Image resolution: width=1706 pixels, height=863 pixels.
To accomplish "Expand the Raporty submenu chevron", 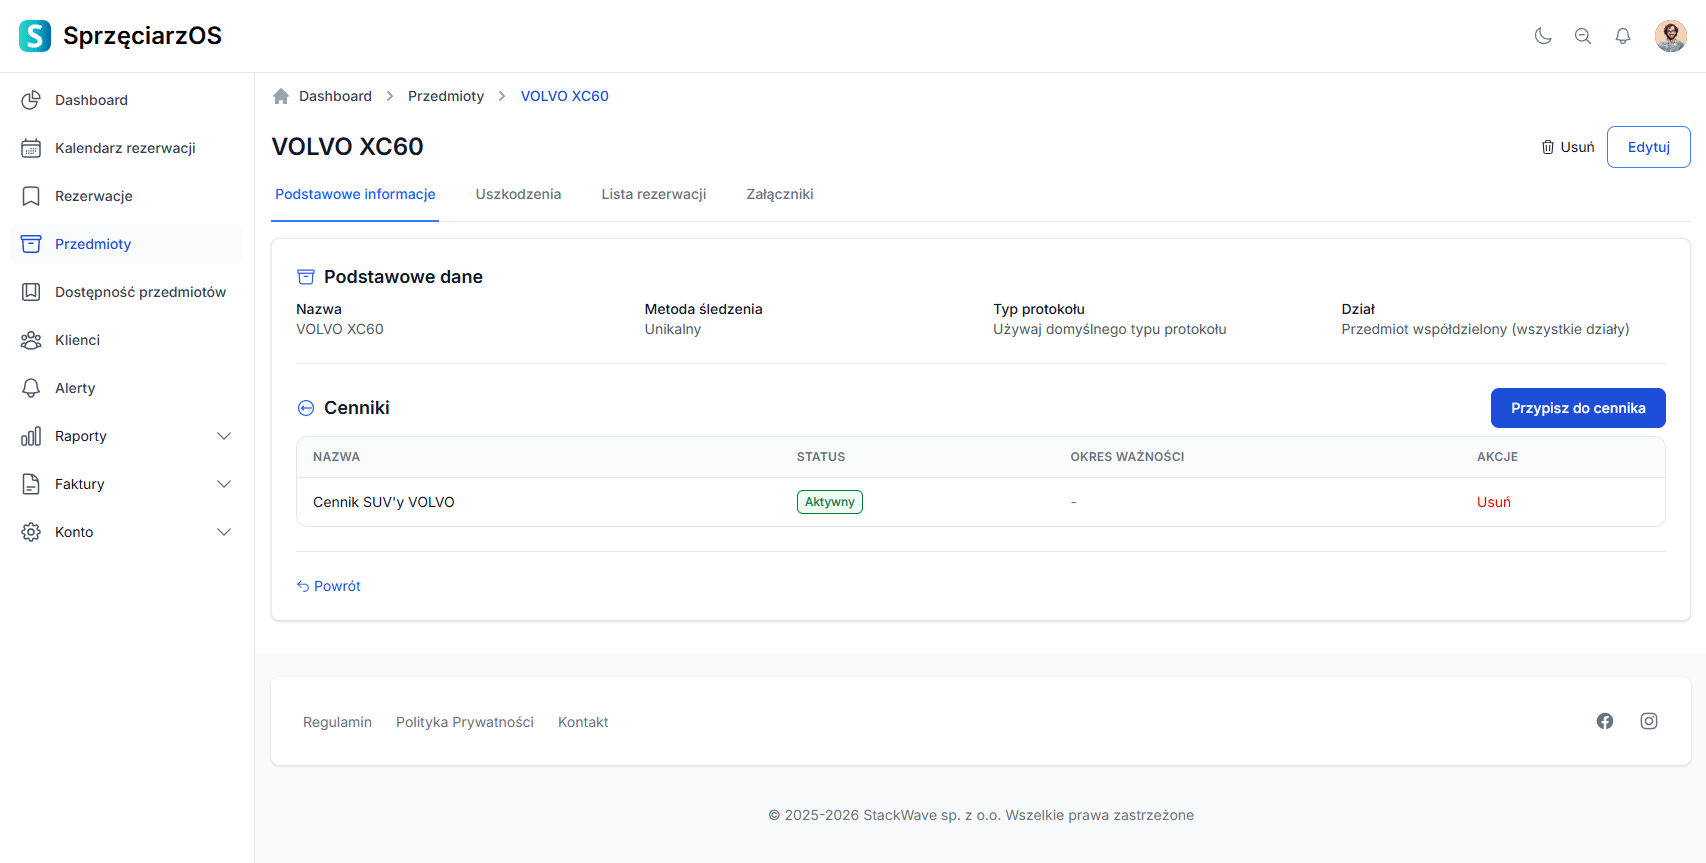I will tap(224, 436).
